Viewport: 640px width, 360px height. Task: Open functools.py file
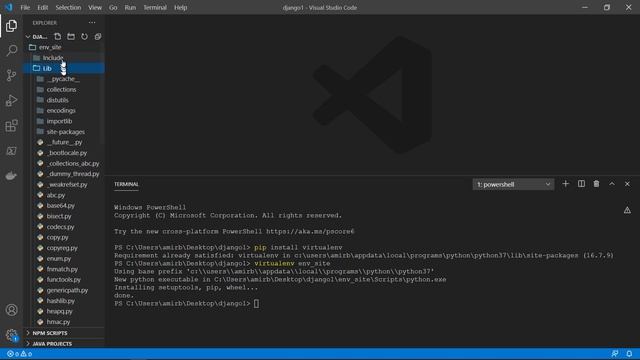[64, 280]
